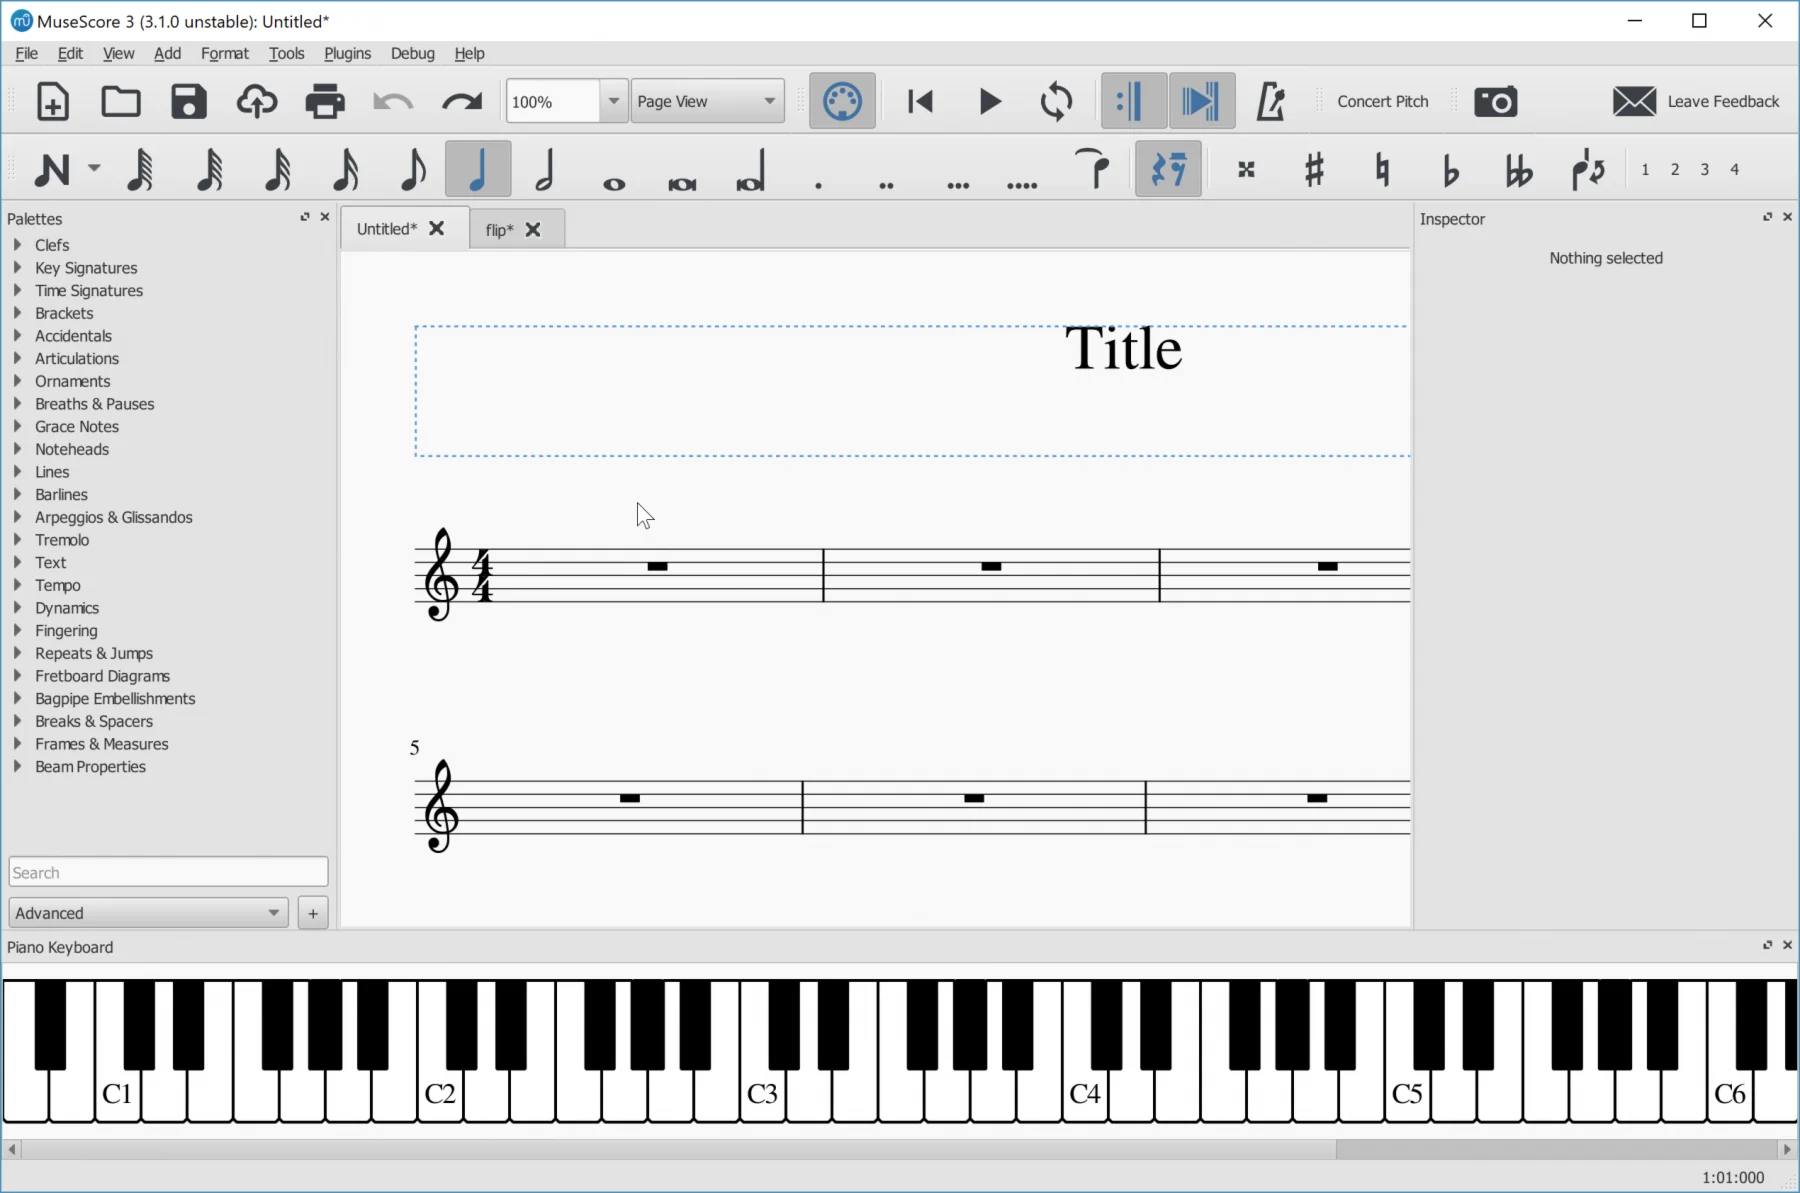The width and height of the screenshot is (1800, 1193).
Task: Click the Save score icon
Action: [188, 101]
